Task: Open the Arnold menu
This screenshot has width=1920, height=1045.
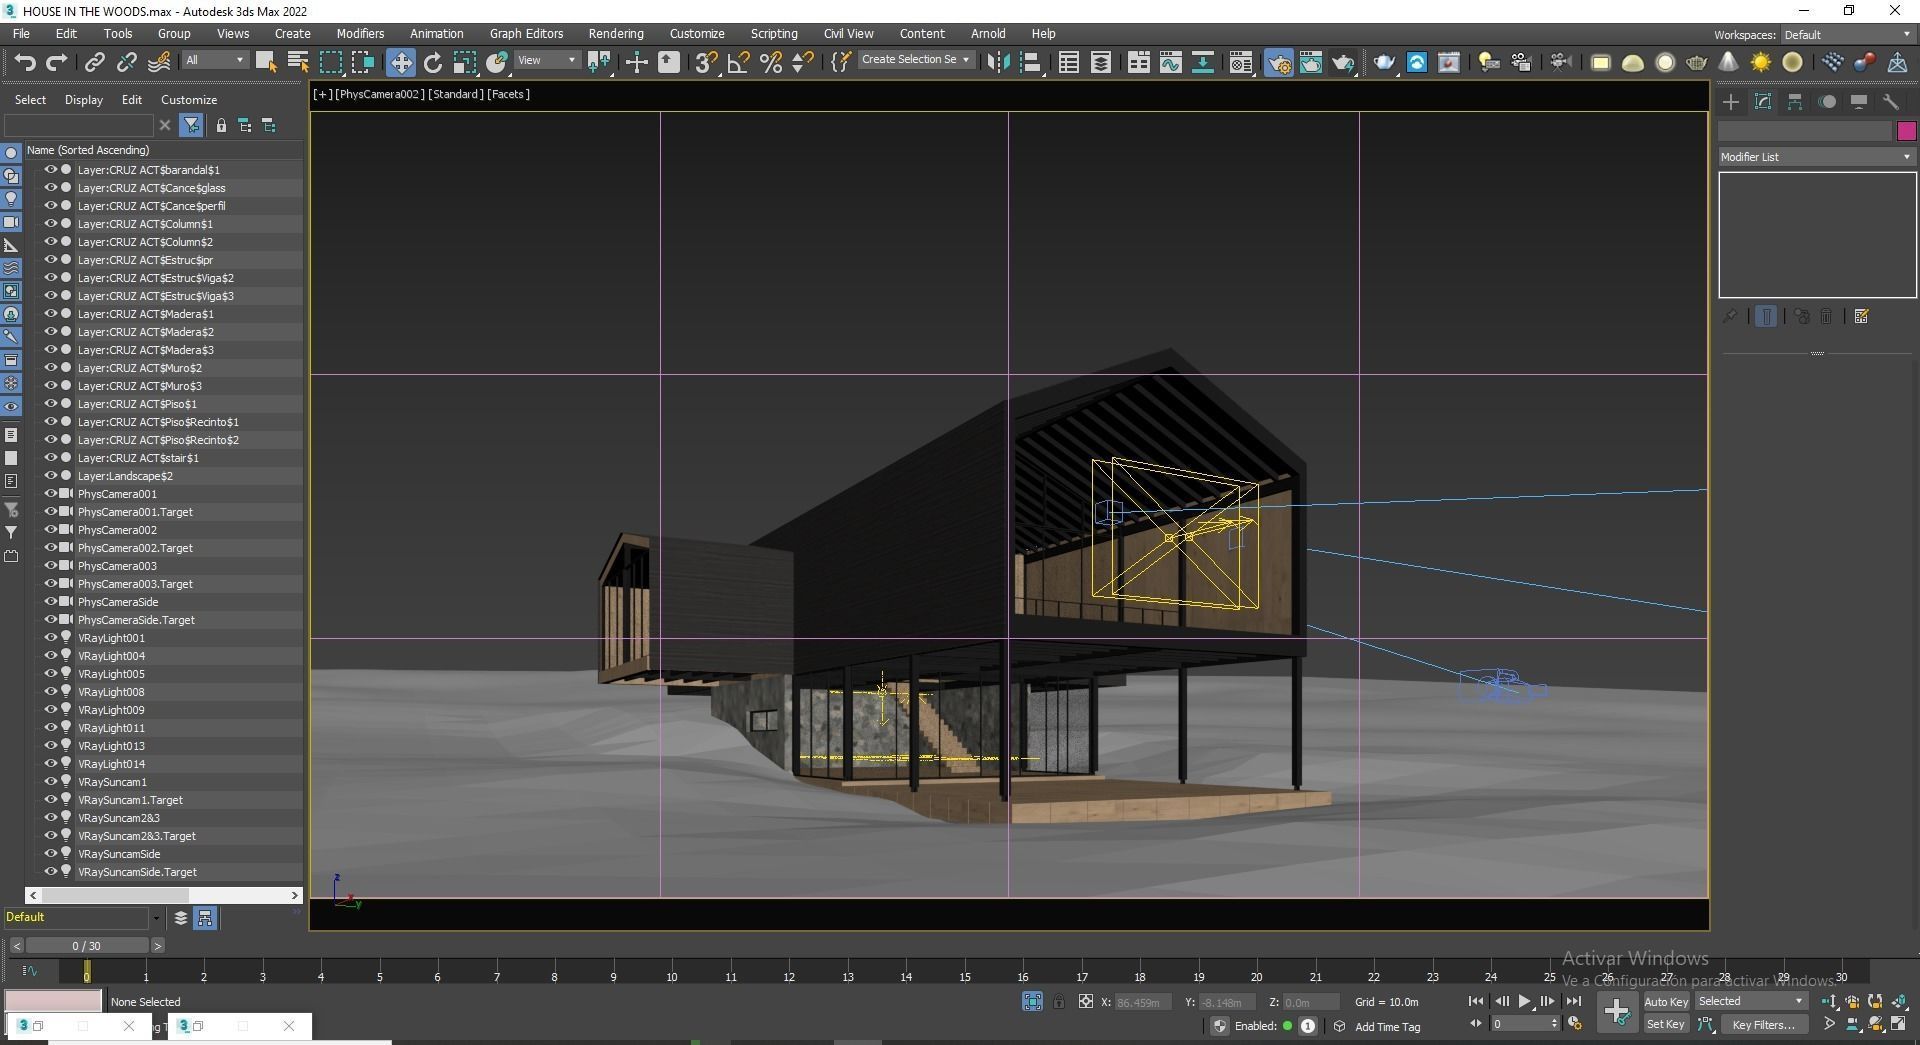Action: click(x=988, y=33)
